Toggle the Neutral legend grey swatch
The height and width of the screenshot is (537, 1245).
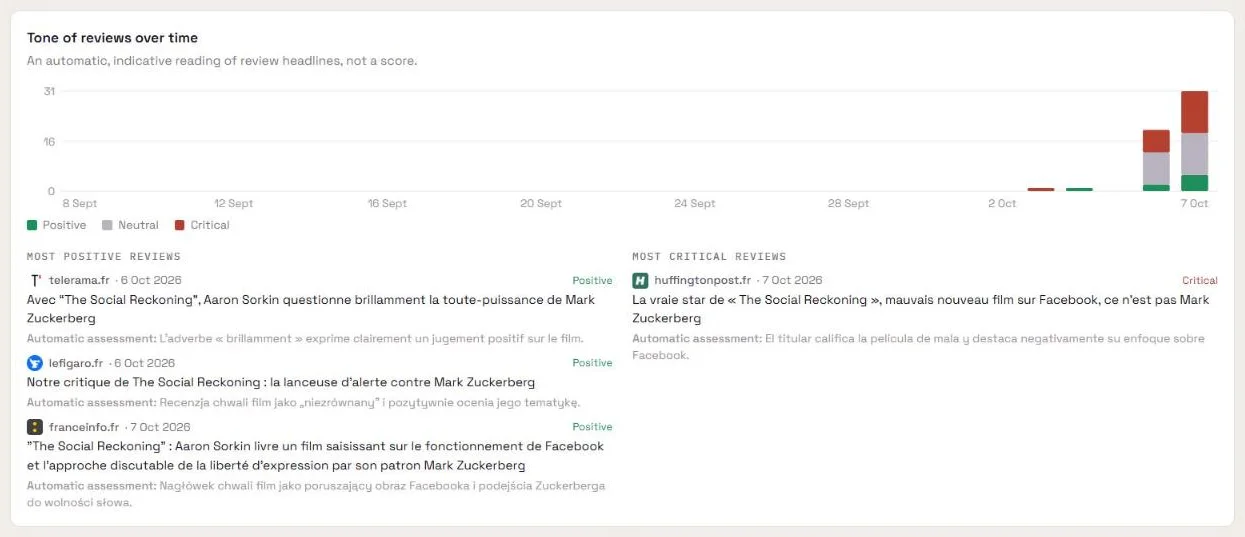click(x=107, y=225)
